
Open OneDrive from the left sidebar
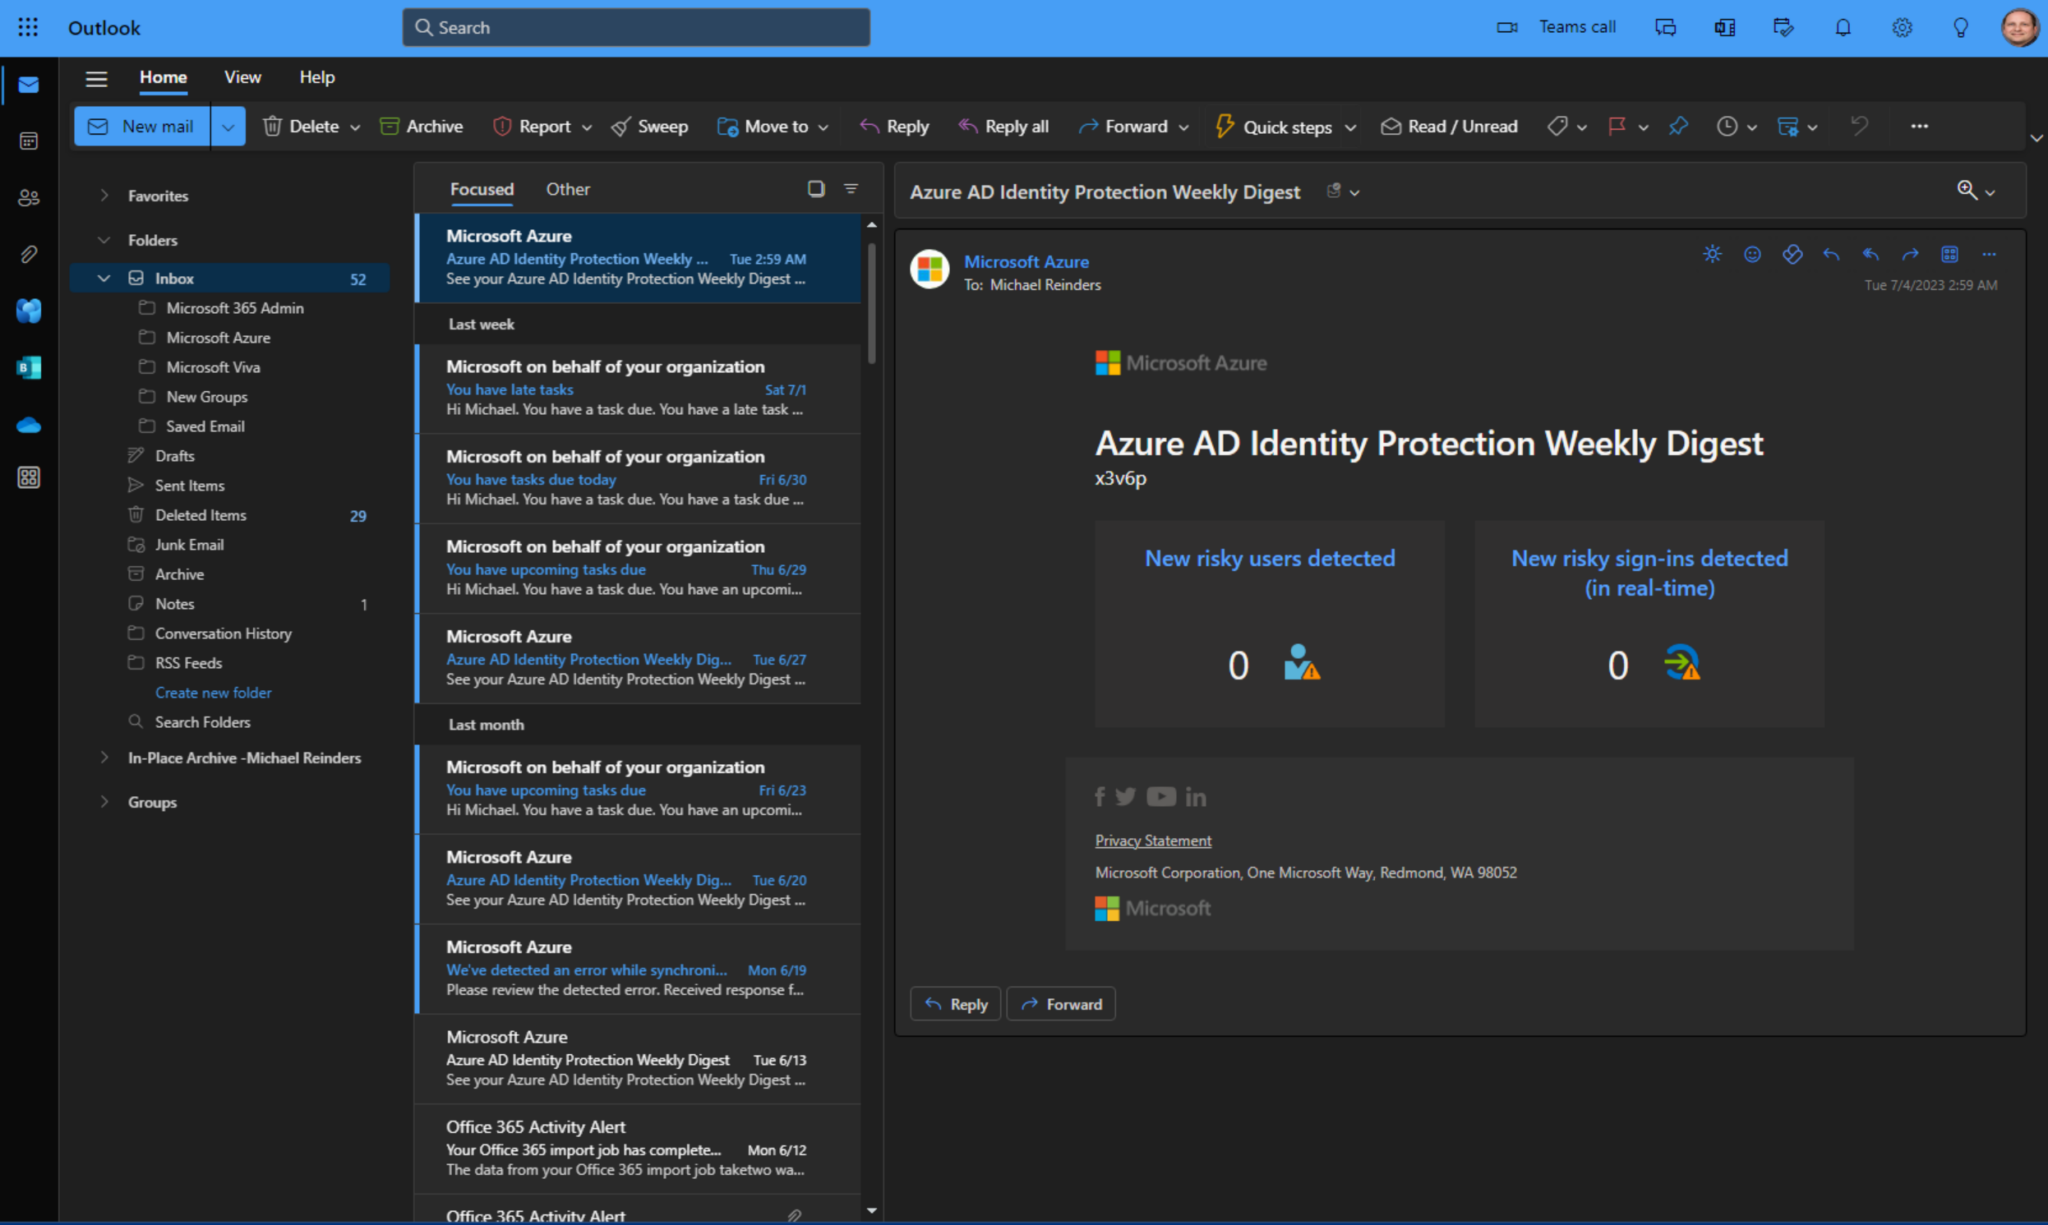[28, 424]
